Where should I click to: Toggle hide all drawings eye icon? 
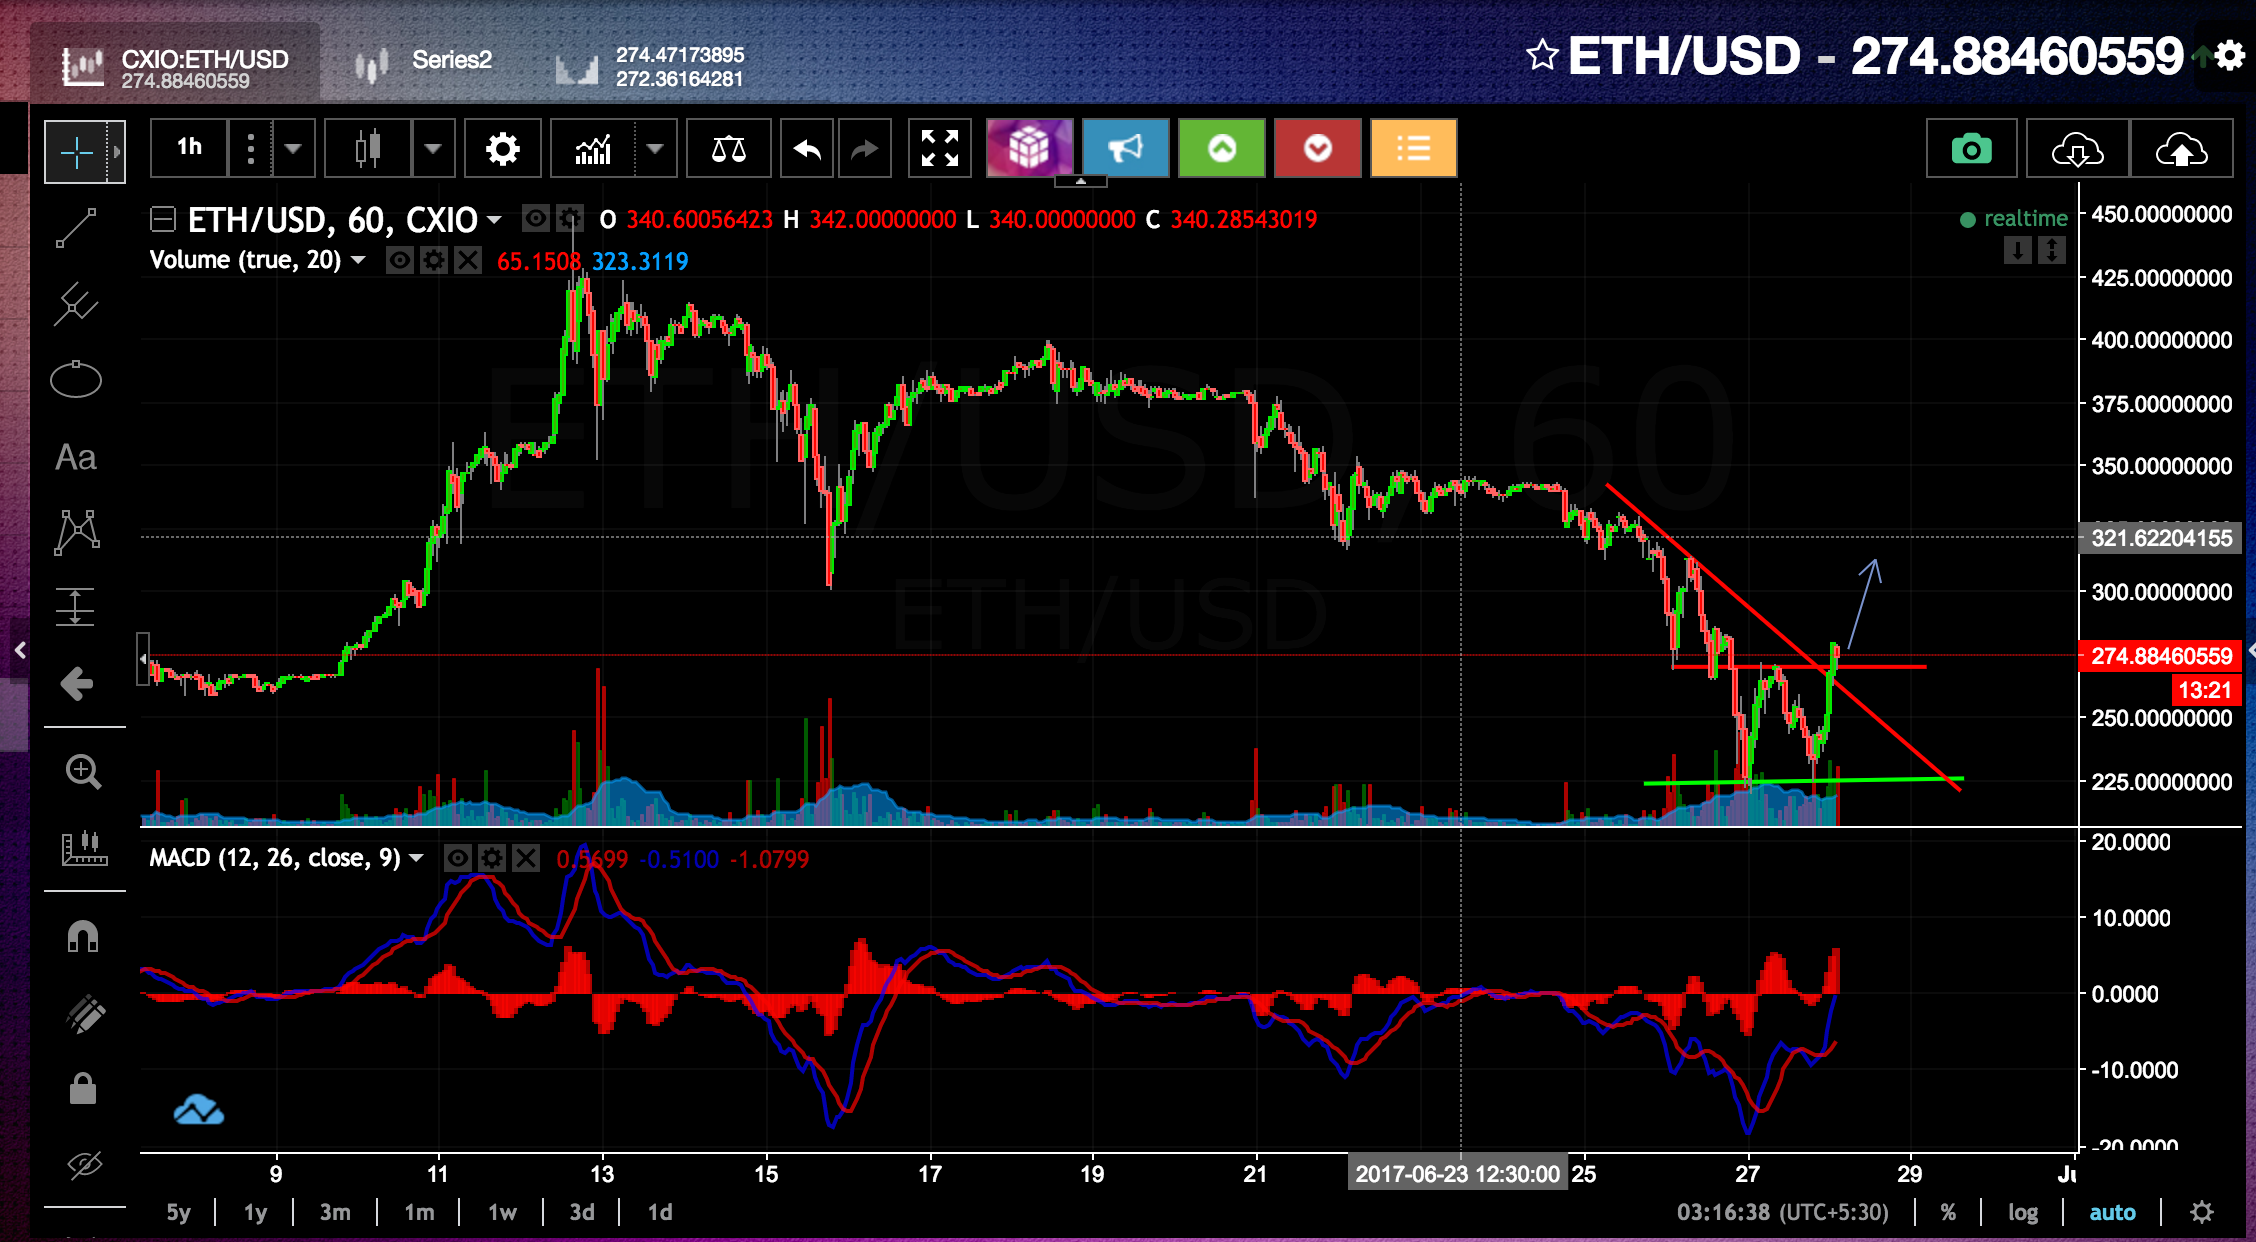pos(84,1164)
